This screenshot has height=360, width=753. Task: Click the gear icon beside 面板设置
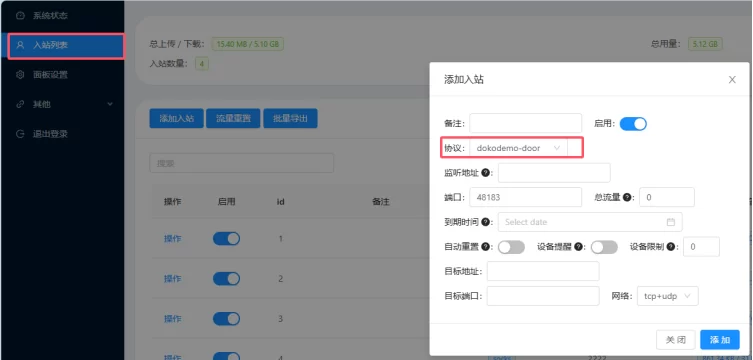click(x=20, y=75)
